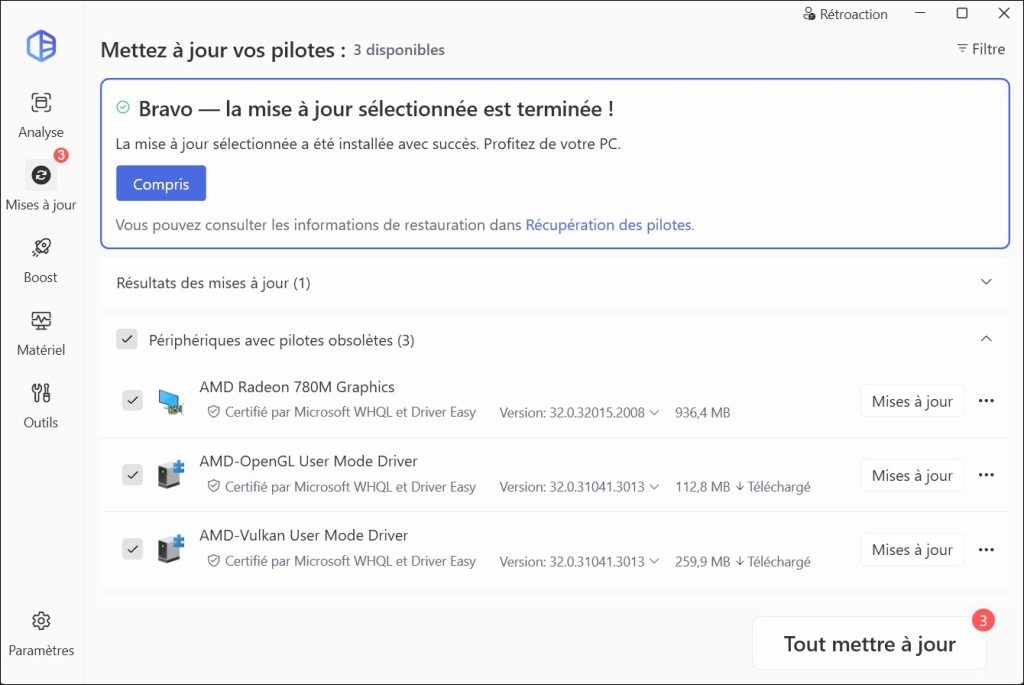
Task: Click the Driver Easy logo icon
Action: coord(41,46)
